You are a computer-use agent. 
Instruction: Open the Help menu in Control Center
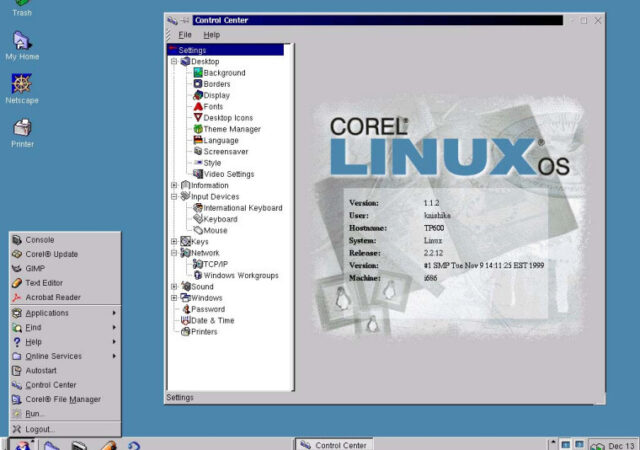click(211, 35)
